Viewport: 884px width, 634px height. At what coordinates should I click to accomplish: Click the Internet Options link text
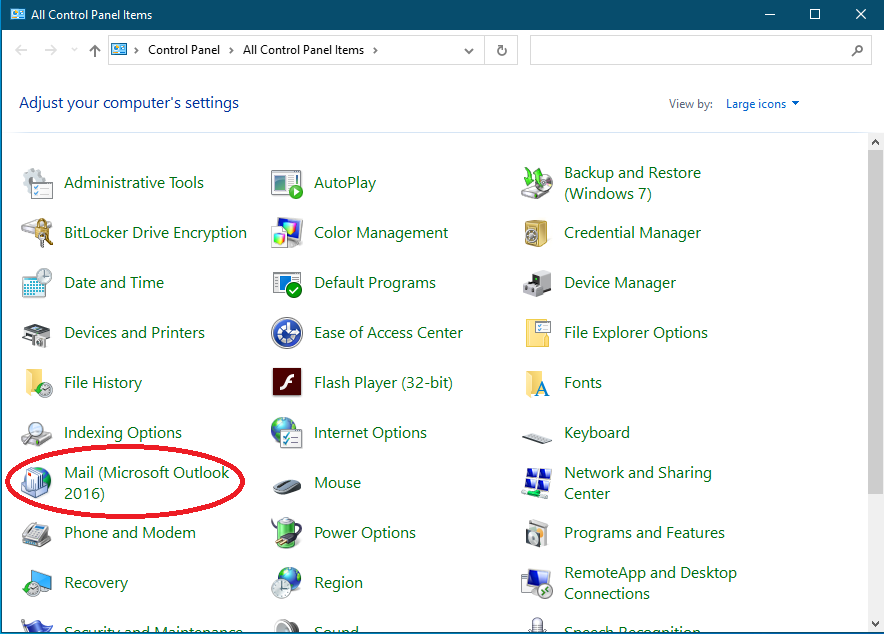370,433
